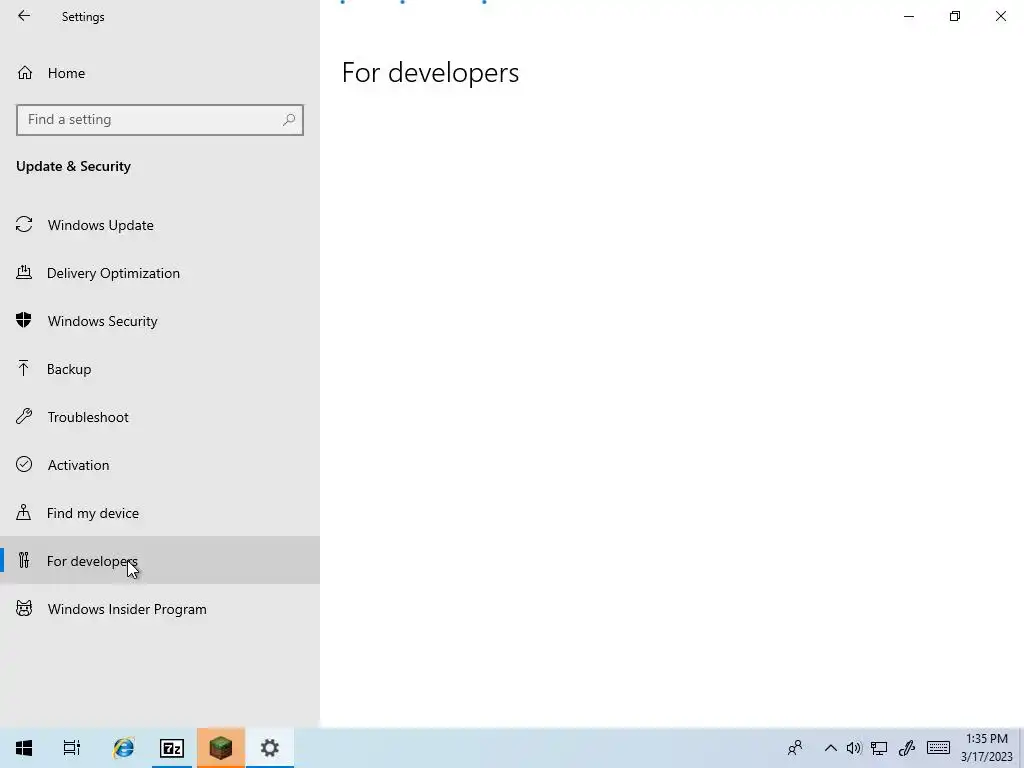Click the For developers tools icon
Image resolution: width=1024 pixels, height=768 pixels.
point(24,560)
